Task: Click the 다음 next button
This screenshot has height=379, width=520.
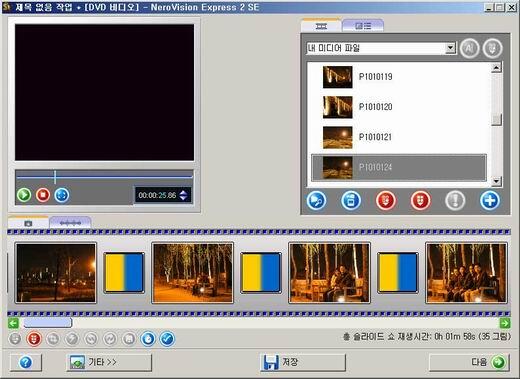Action: click(x=469, y=362)
